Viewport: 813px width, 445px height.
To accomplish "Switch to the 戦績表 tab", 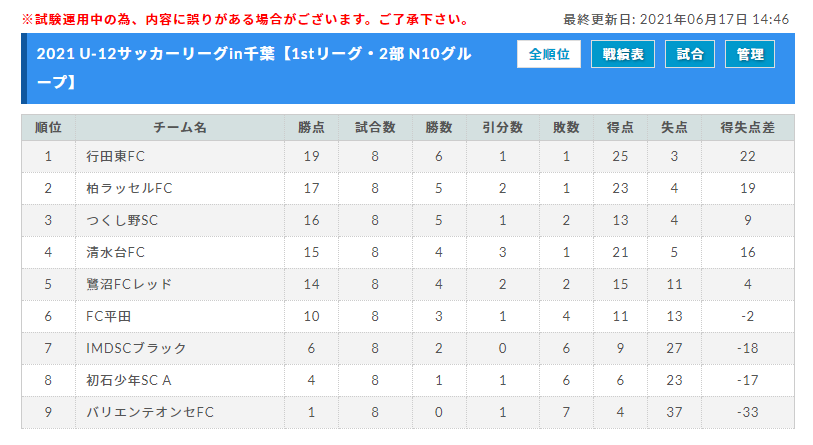I will (x=623, y=54).
